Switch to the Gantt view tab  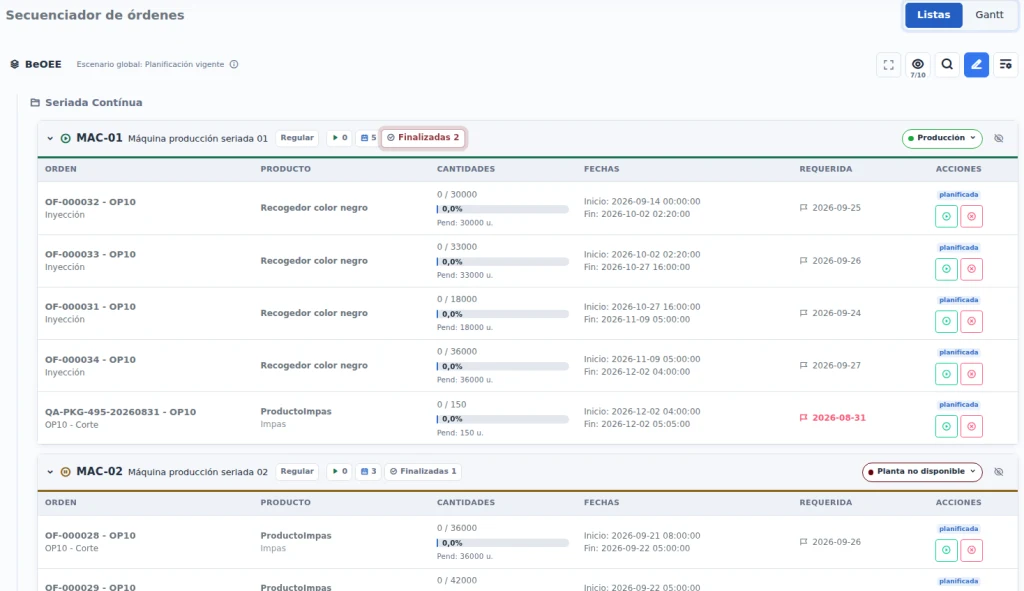(x=989, y=15)
